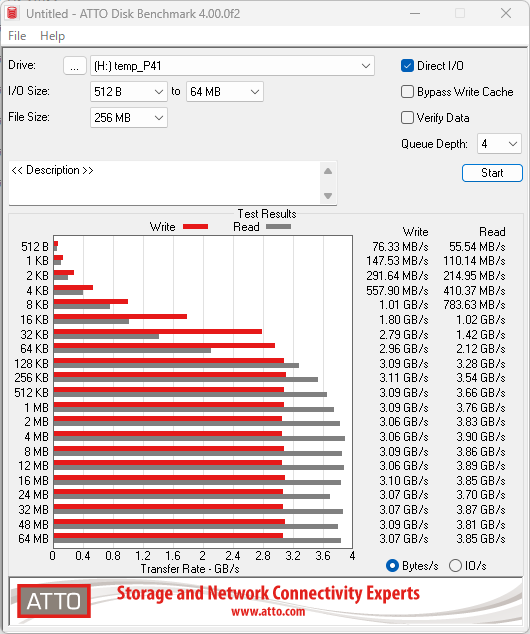Click the description scroll down arrow
The image size is (530, 634).
point(328,196)
